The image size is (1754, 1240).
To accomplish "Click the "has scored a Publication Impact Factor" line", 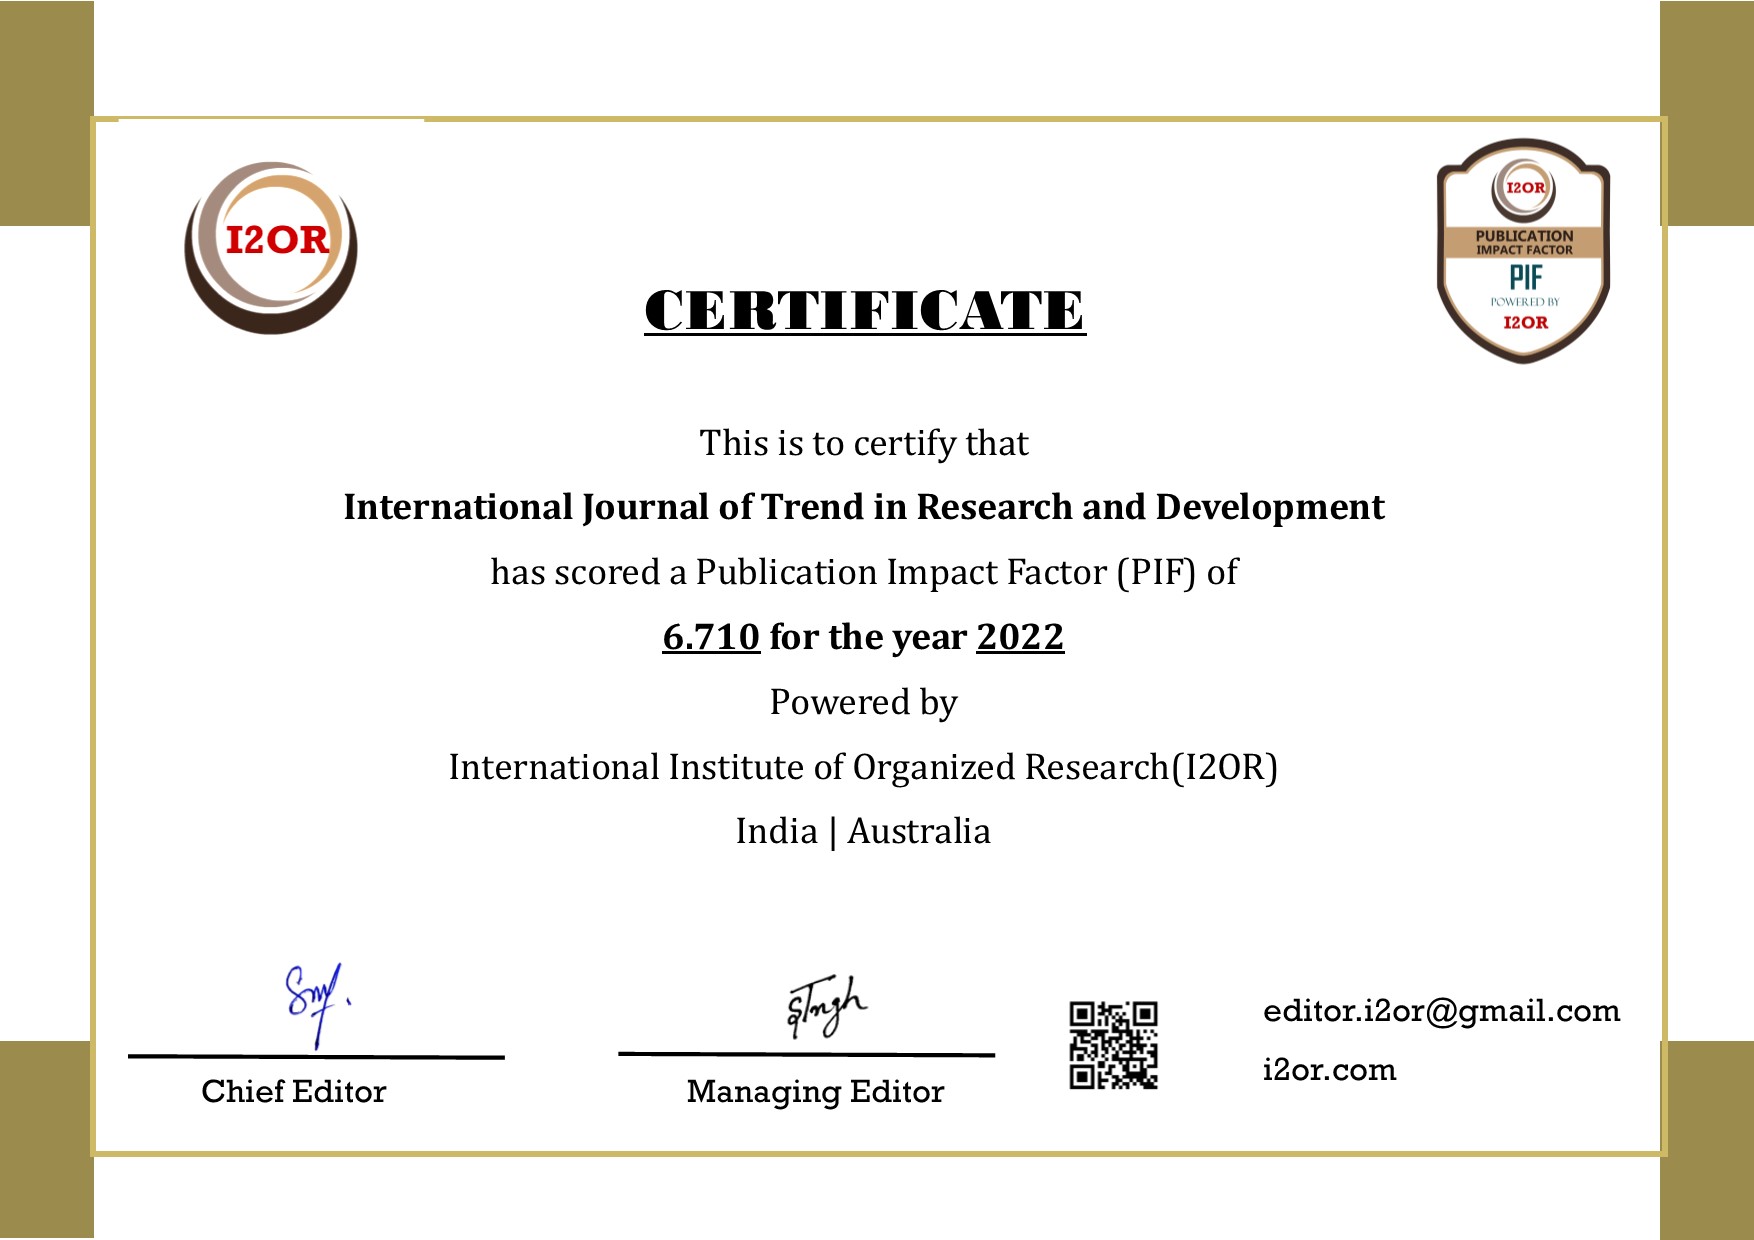I will tap(864, 572).
